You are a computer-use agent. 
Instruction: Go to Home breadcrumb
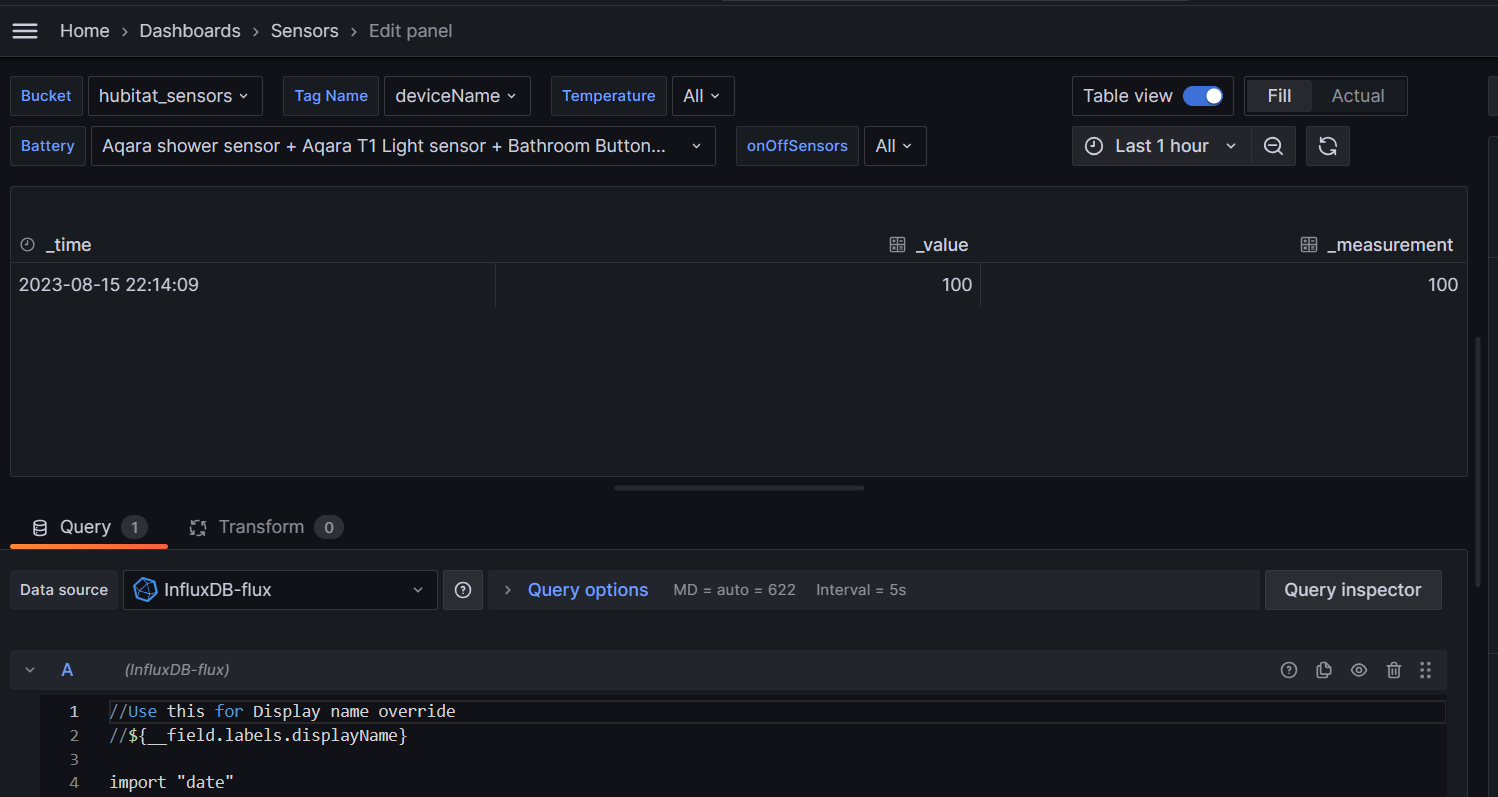click(x=84, y=31)
